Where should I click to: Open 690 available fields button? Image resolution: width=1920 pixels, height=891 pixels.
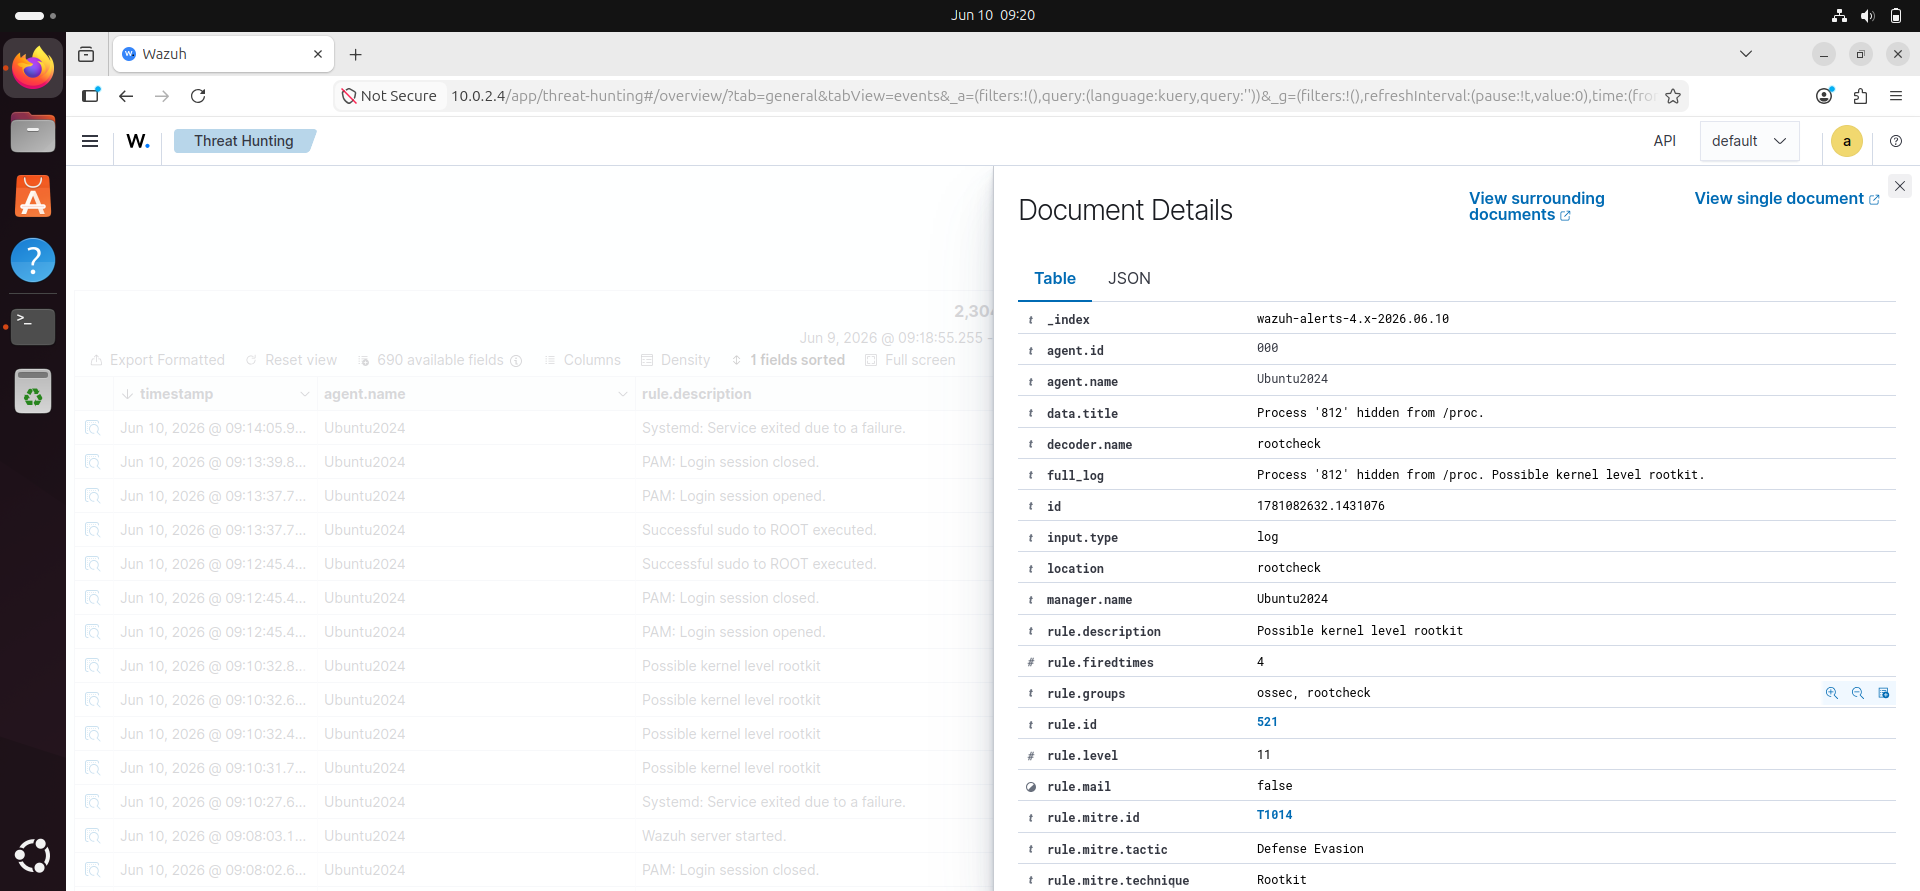(x=440, y=360)
